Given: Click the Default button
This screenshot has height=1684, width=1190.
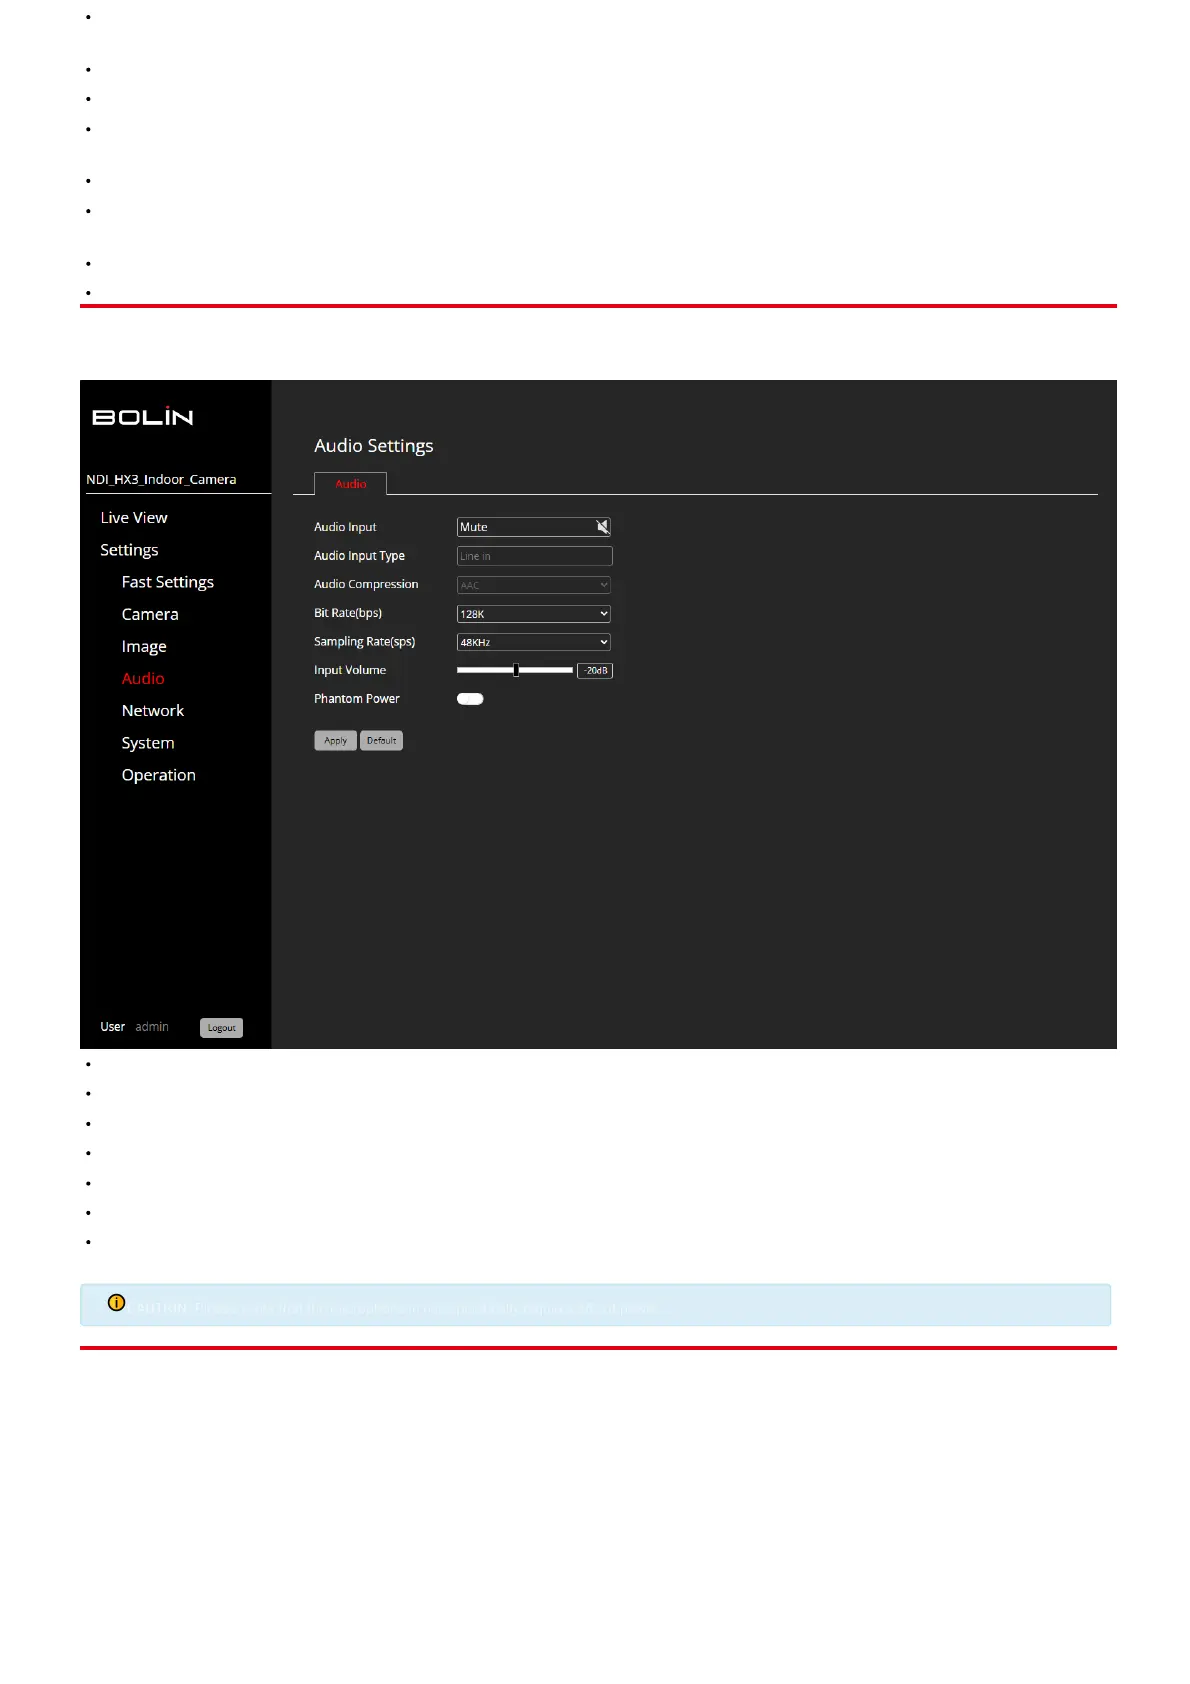Looking at the screenshot, I should [381, 741].
